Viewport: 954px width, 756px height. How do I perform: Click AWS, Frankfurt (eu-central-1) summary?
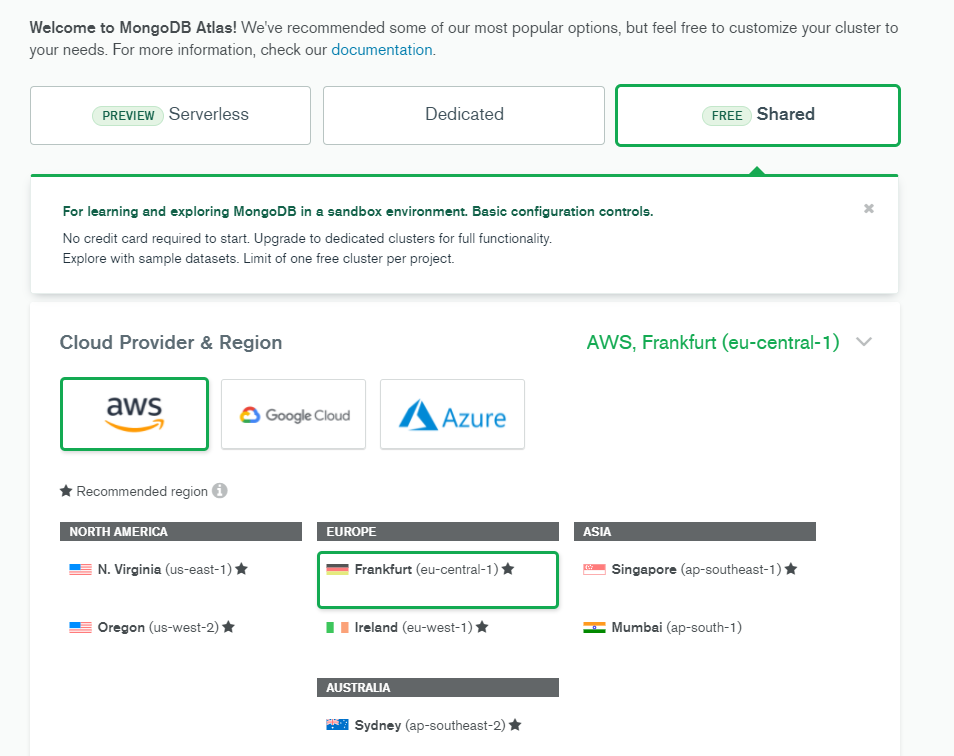tap(712, 342)
